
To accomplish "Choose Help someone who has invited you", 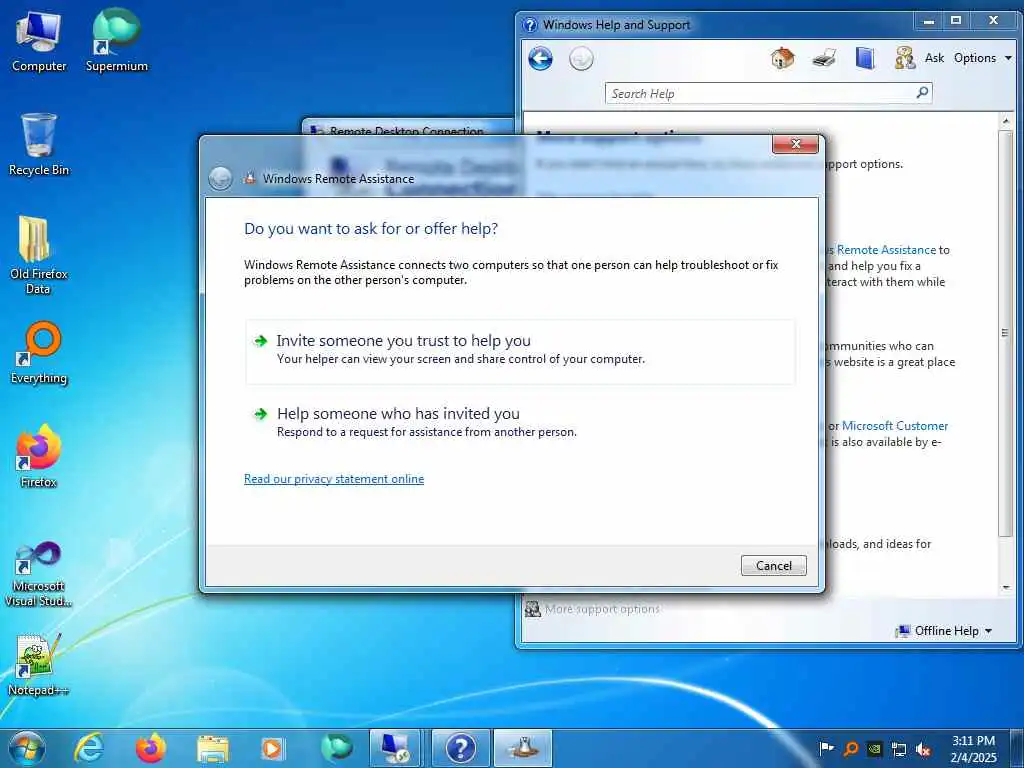I will tap(520, 423).
